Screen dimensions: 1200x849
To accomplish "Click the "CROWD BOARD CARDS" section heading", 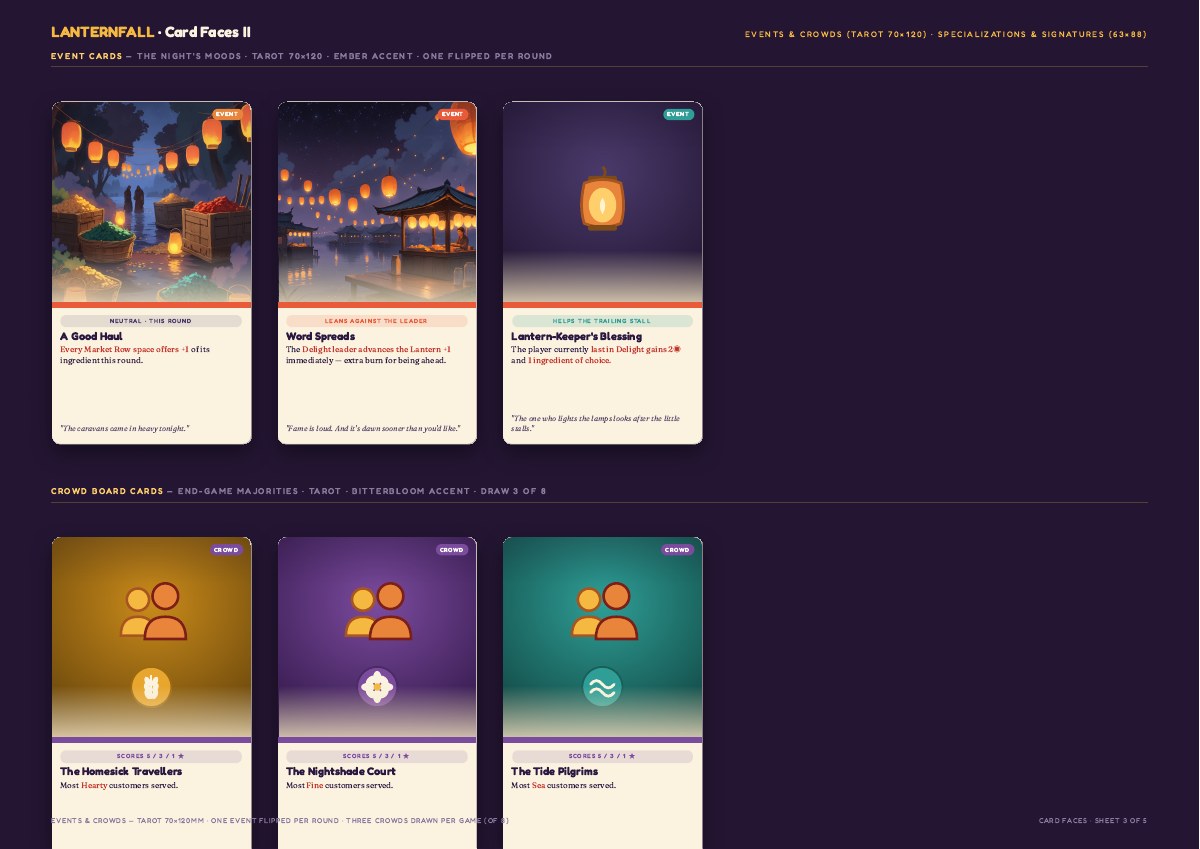I will (107, 491).
